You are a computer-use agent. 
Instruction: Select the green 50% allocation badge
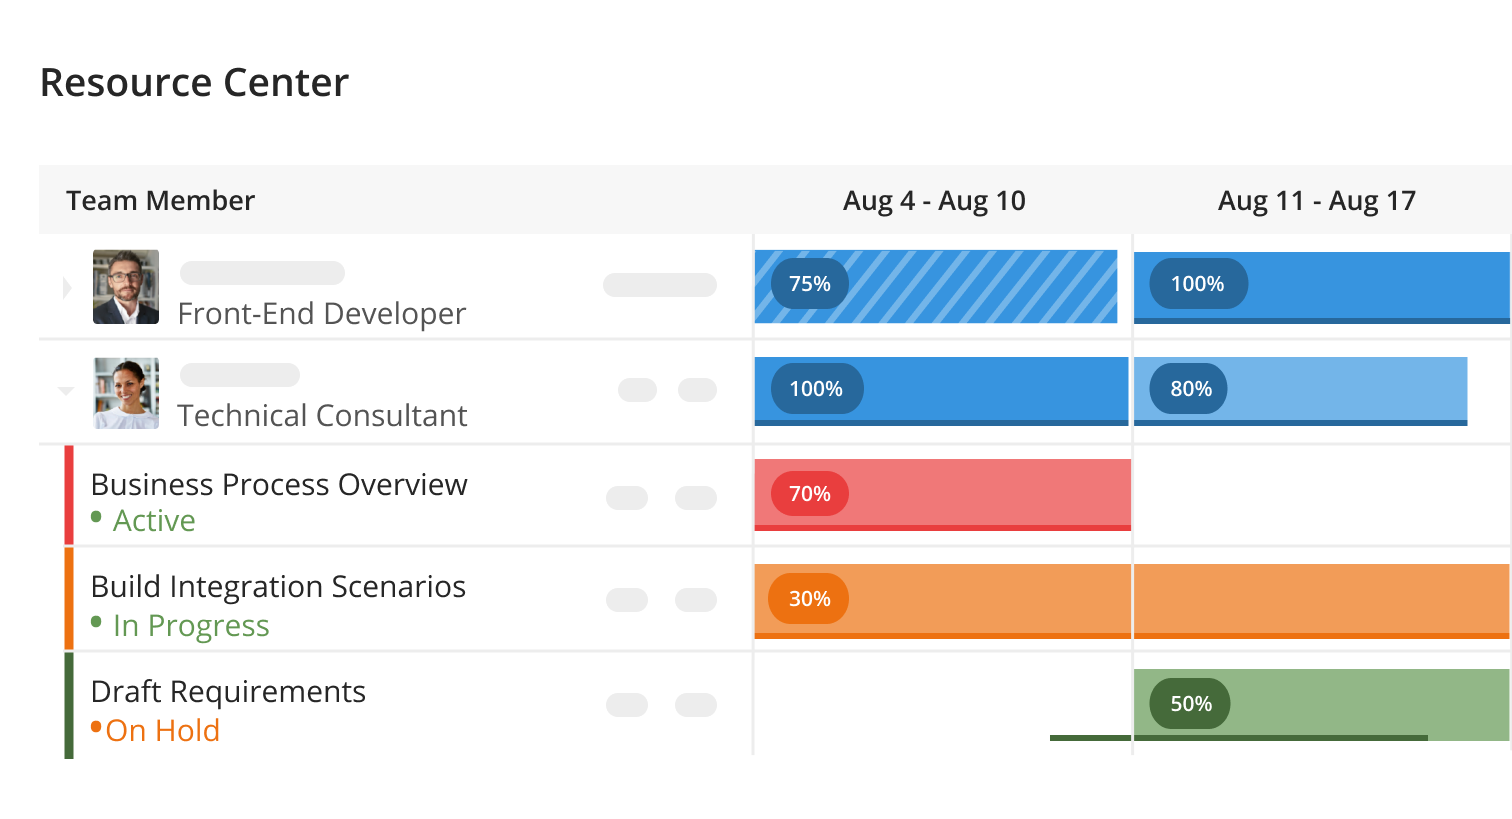point(1190,704)
